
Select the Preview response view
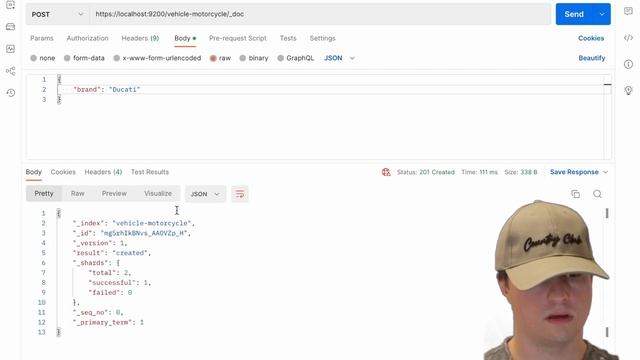tap(114, 193)
